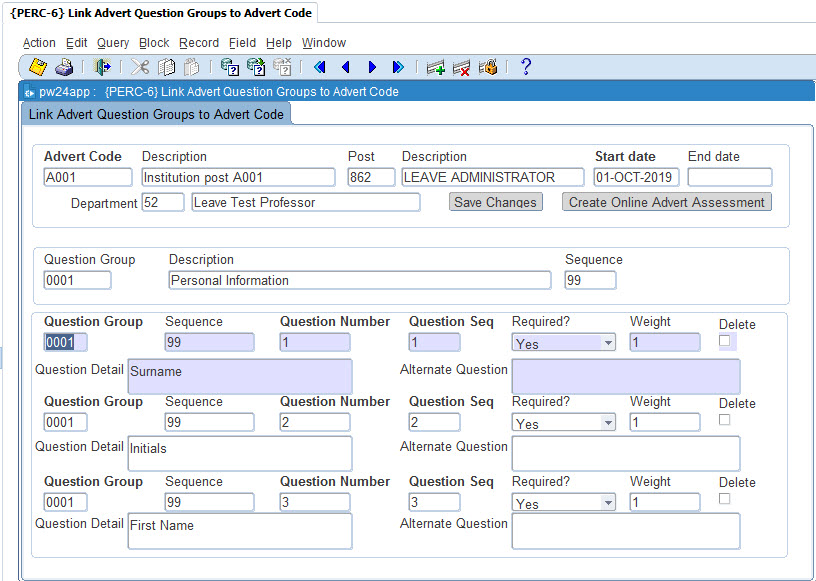Open the Help question mark icon
Screen dimensions: 816x581
tap(526, 67)
